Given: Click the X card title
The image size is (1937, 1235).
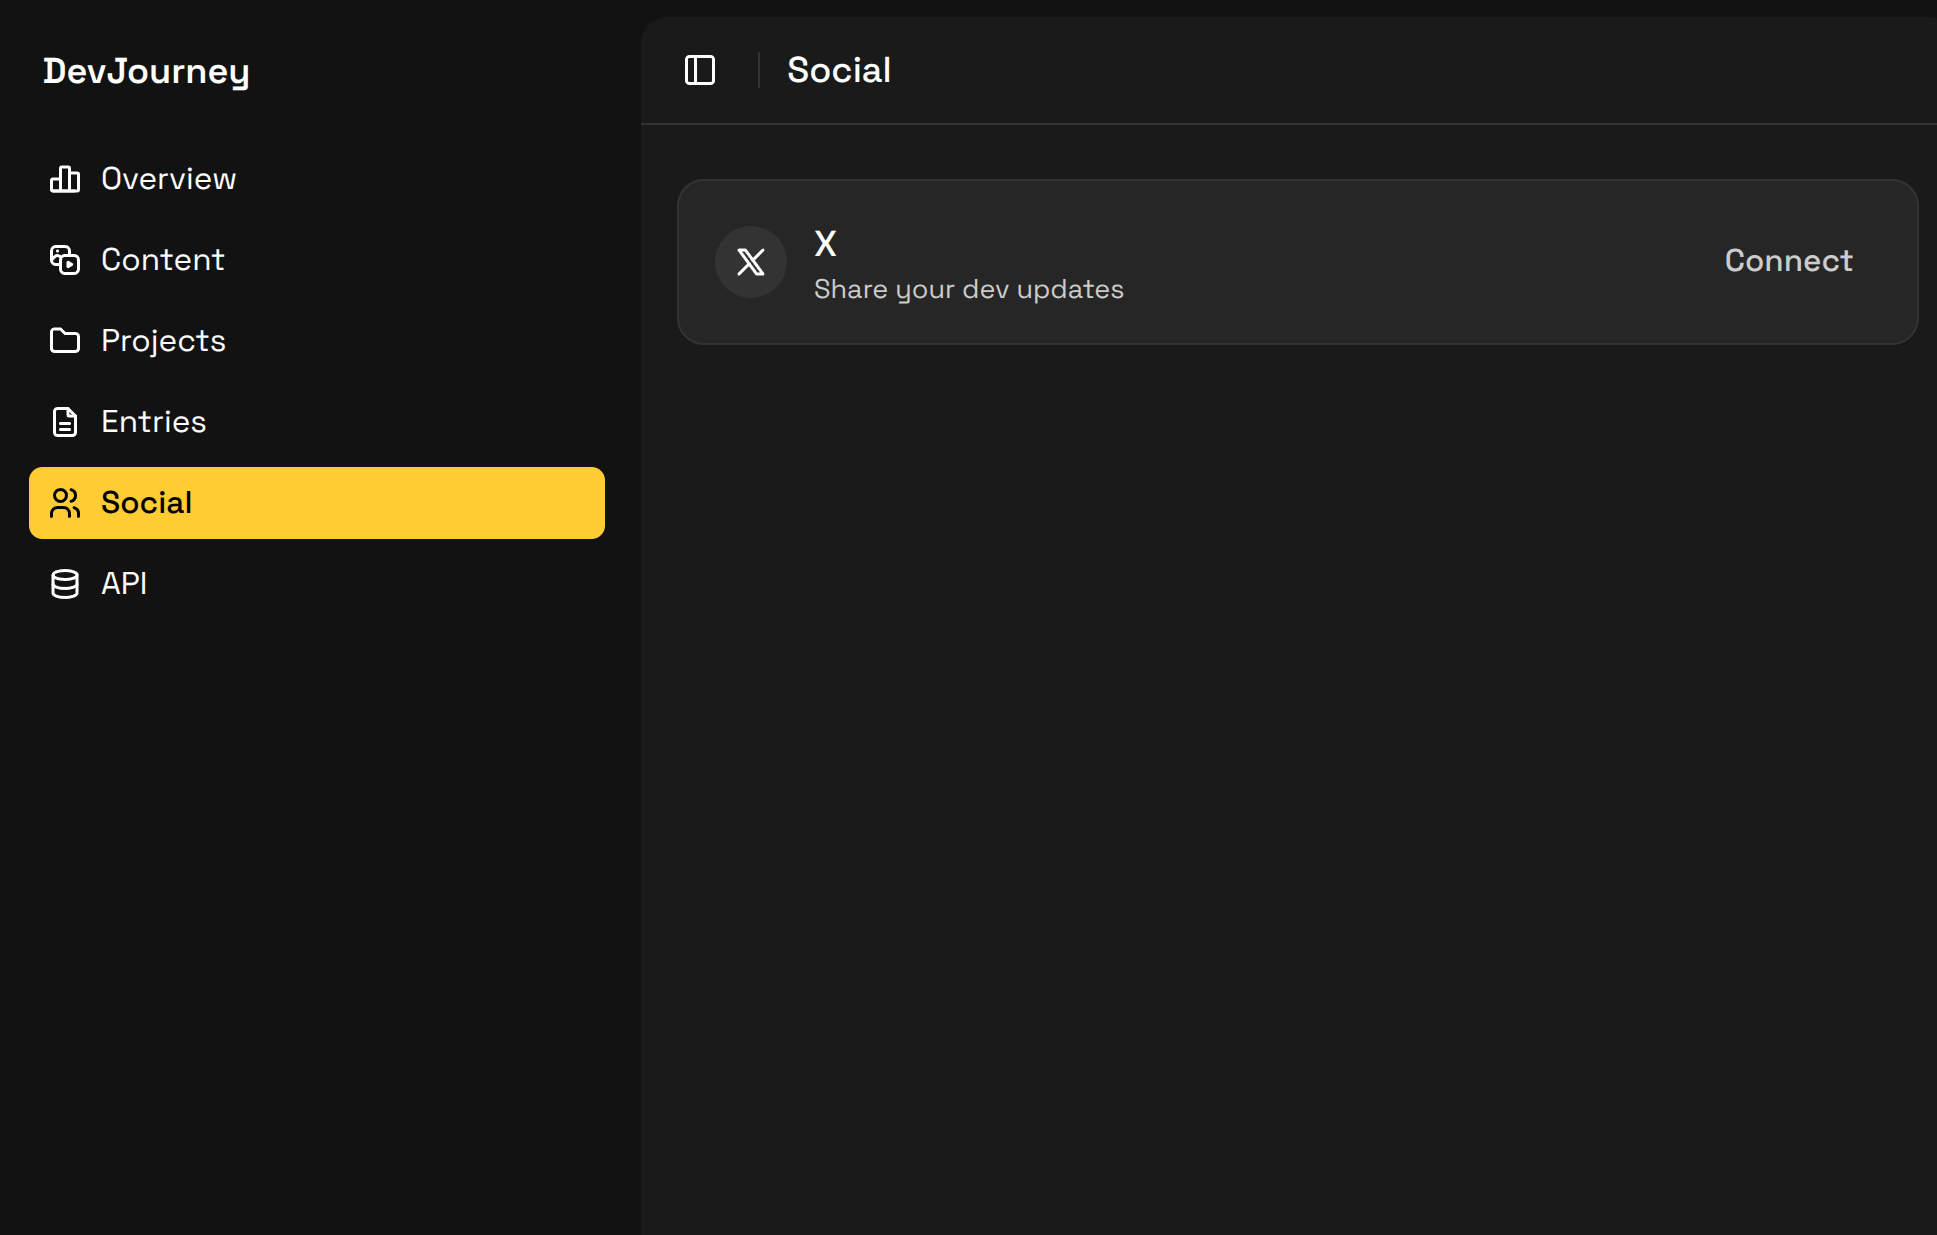Looking at the screenshot, I should pos(825,243).
